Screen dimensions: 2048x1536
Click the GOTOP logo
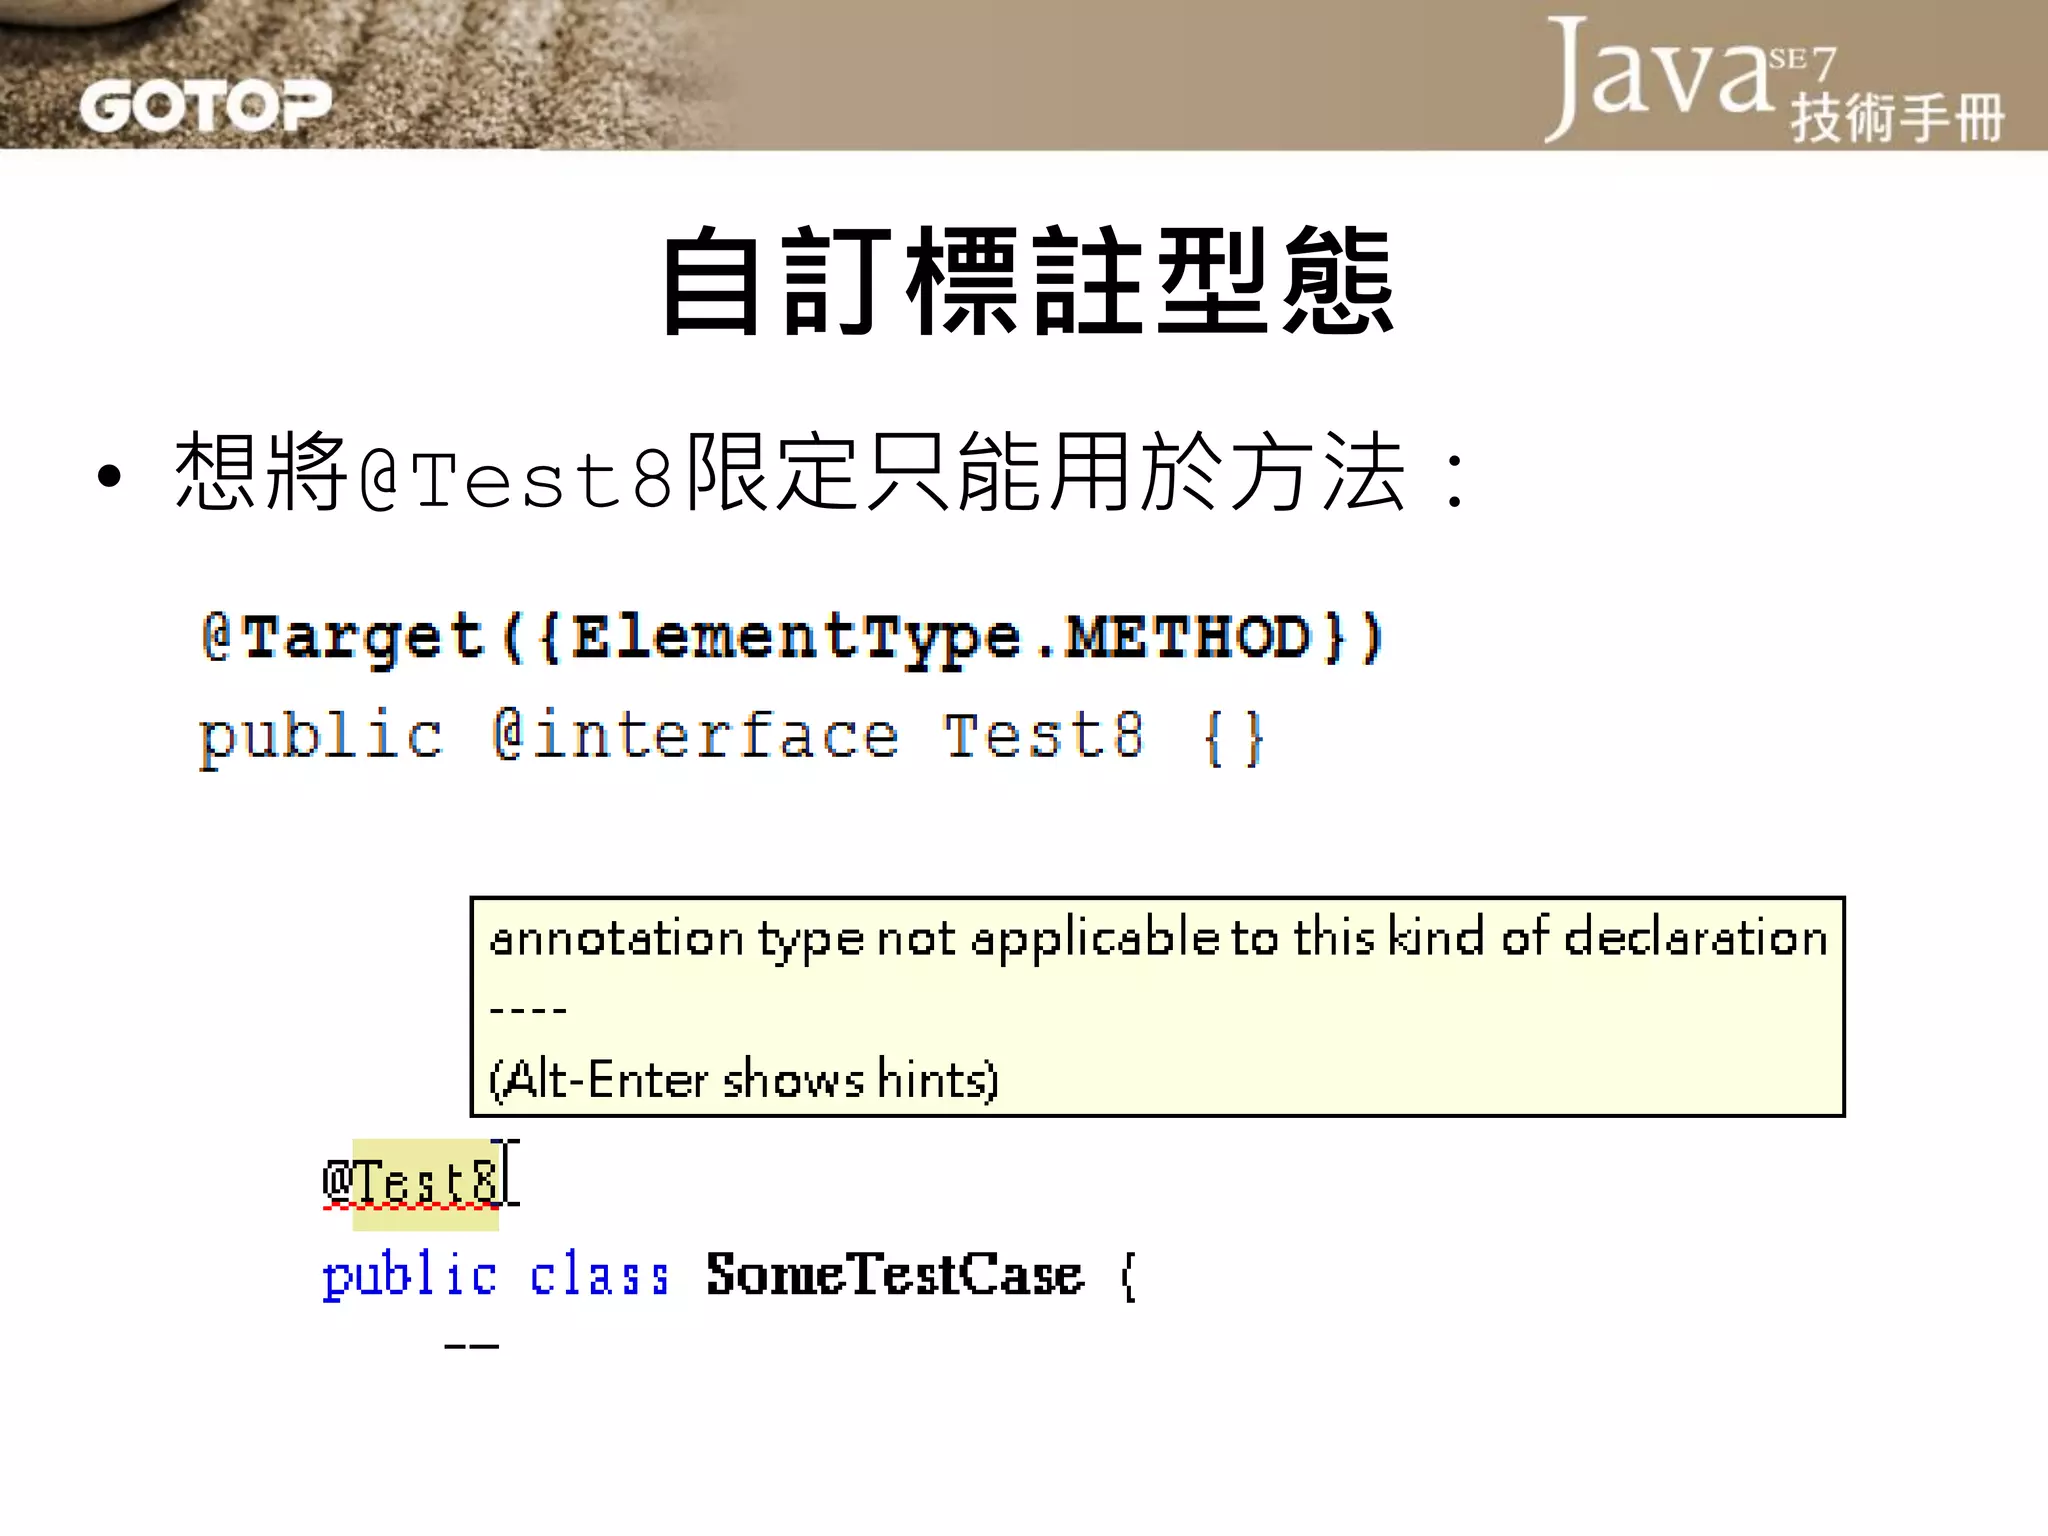pyautogui.click(x=205, y=105)
